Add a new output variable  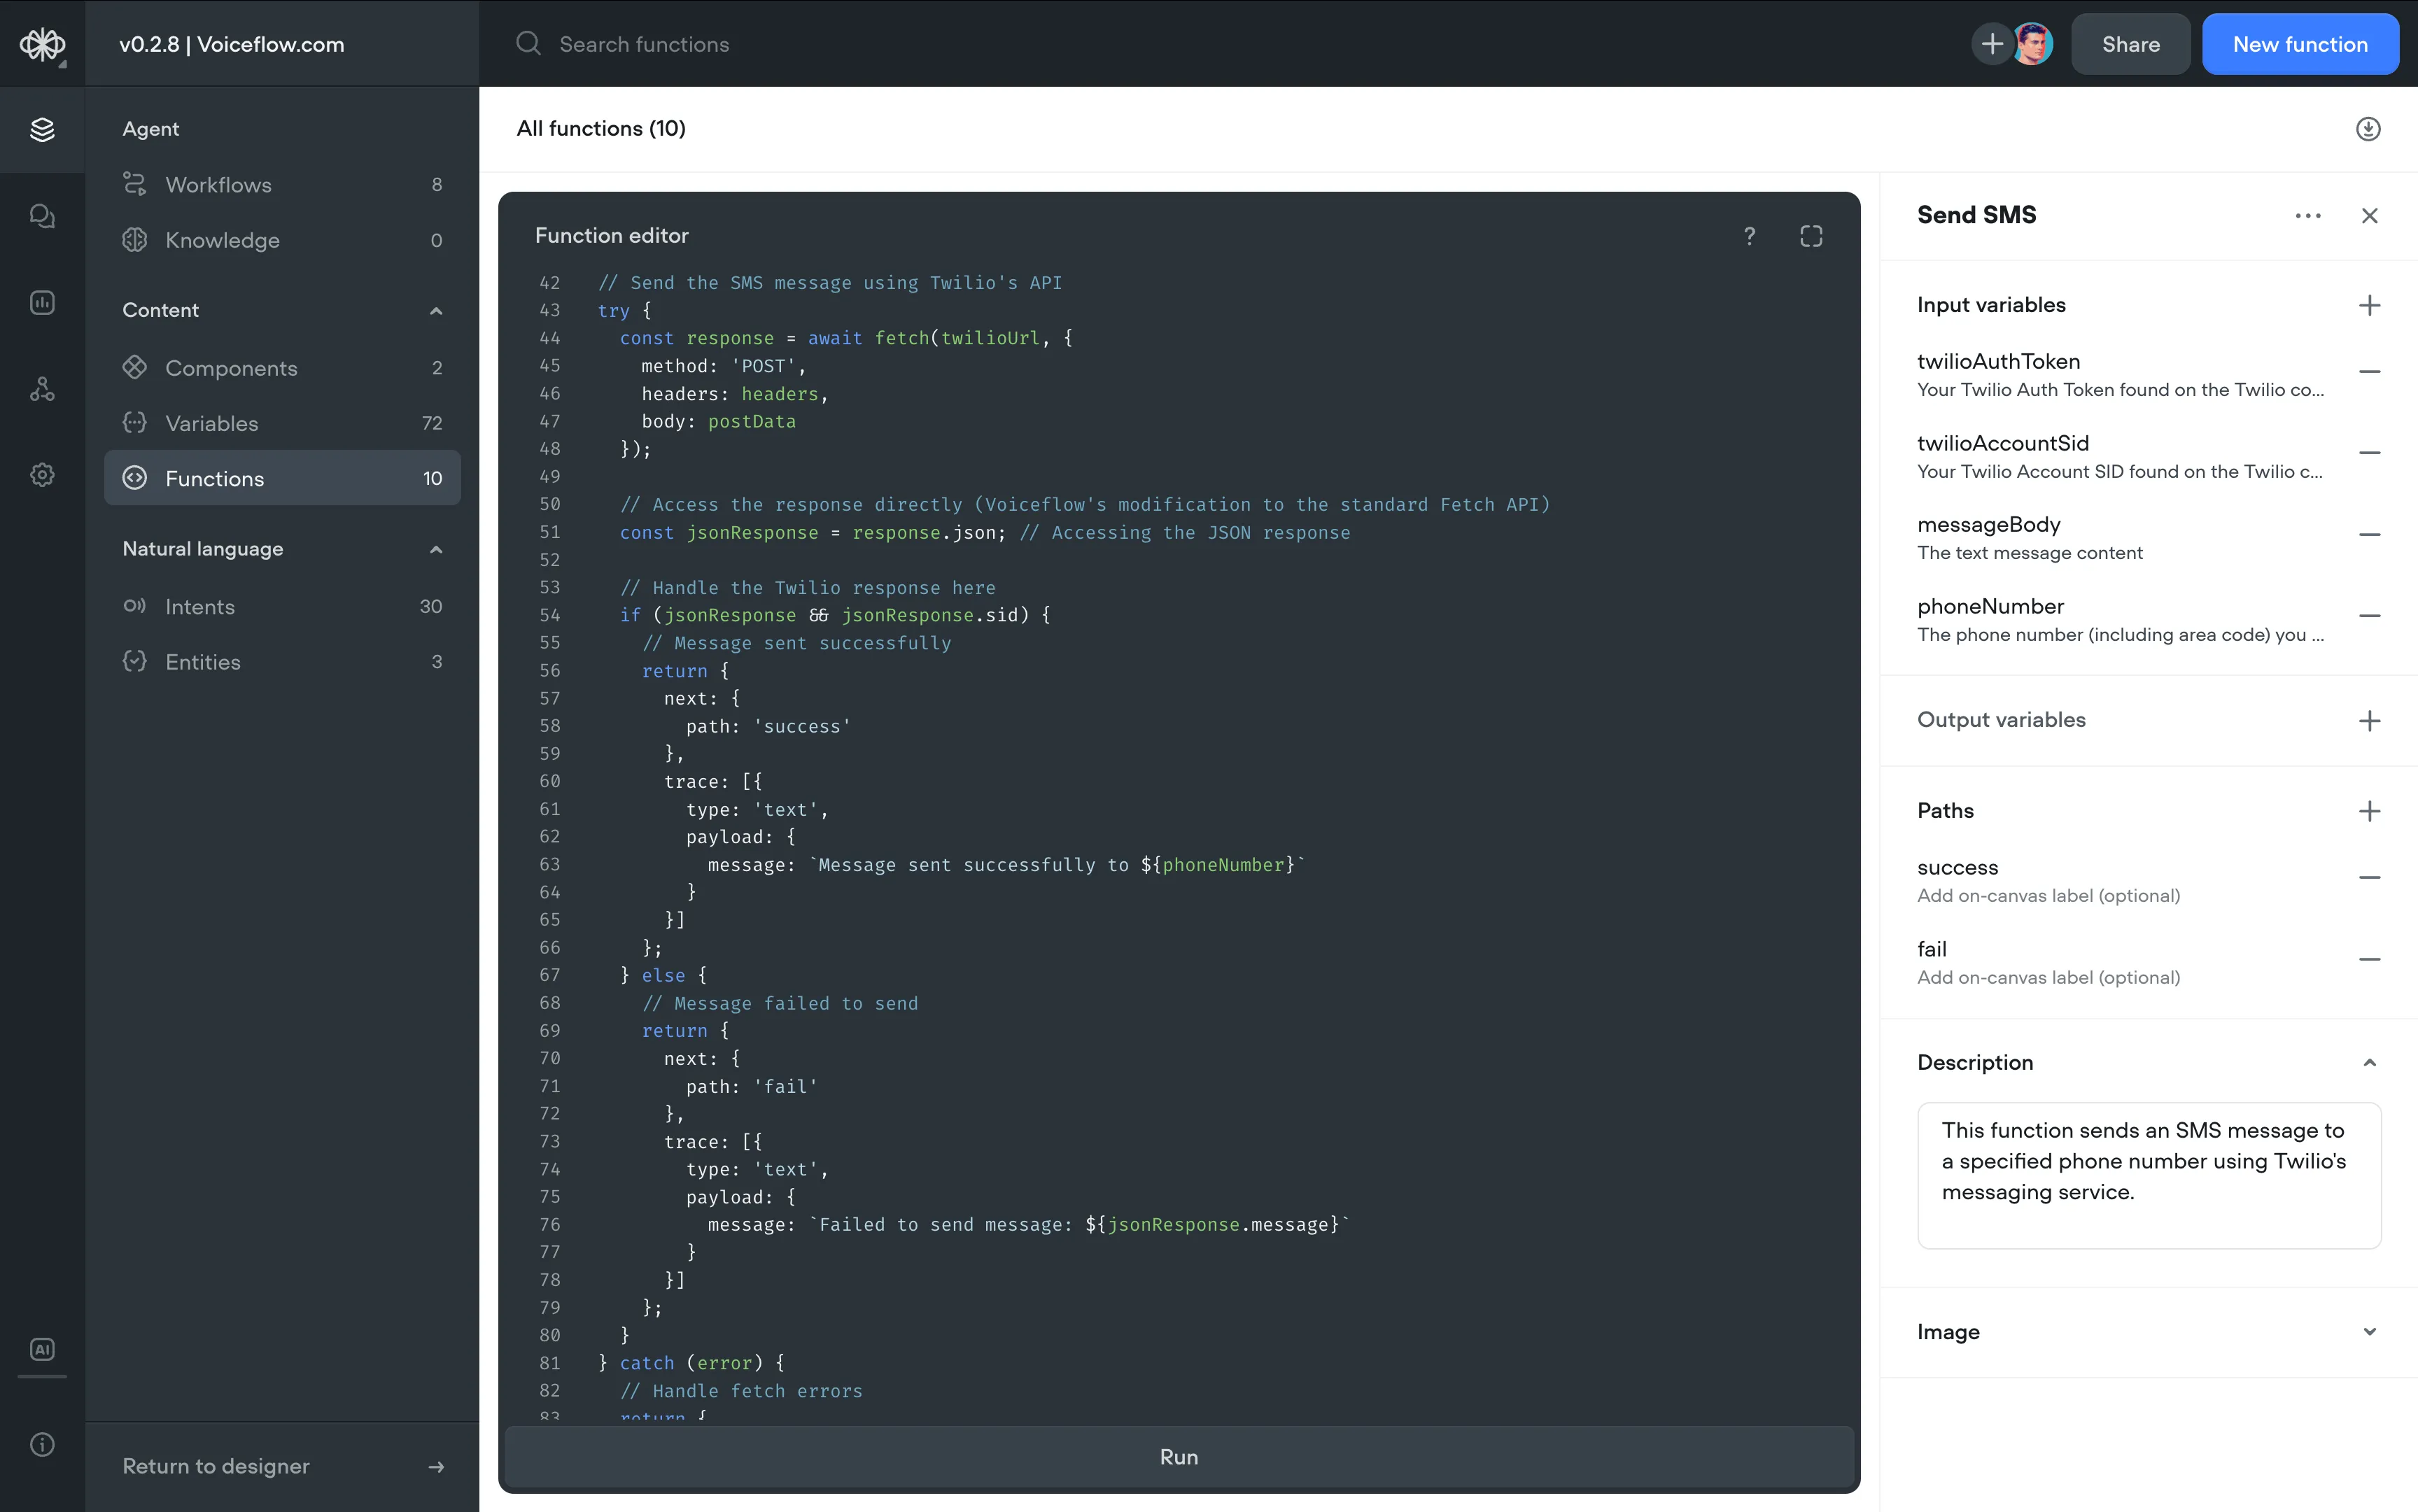tap(2368, 721)
